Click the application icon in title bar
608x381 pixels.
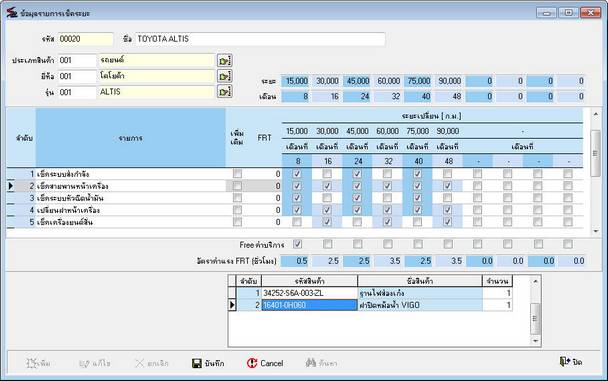(12, 13)
